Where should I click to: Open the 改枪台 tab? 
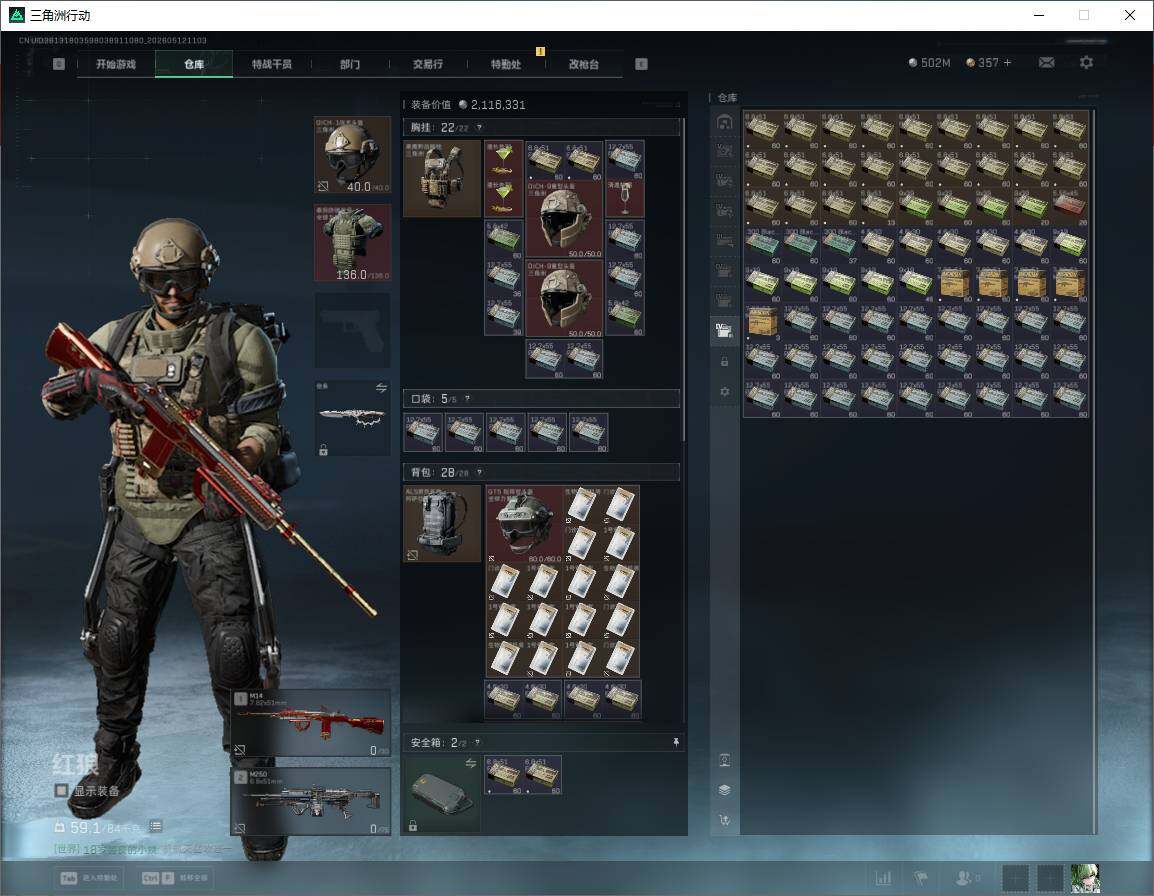click(x=584, y=64)
